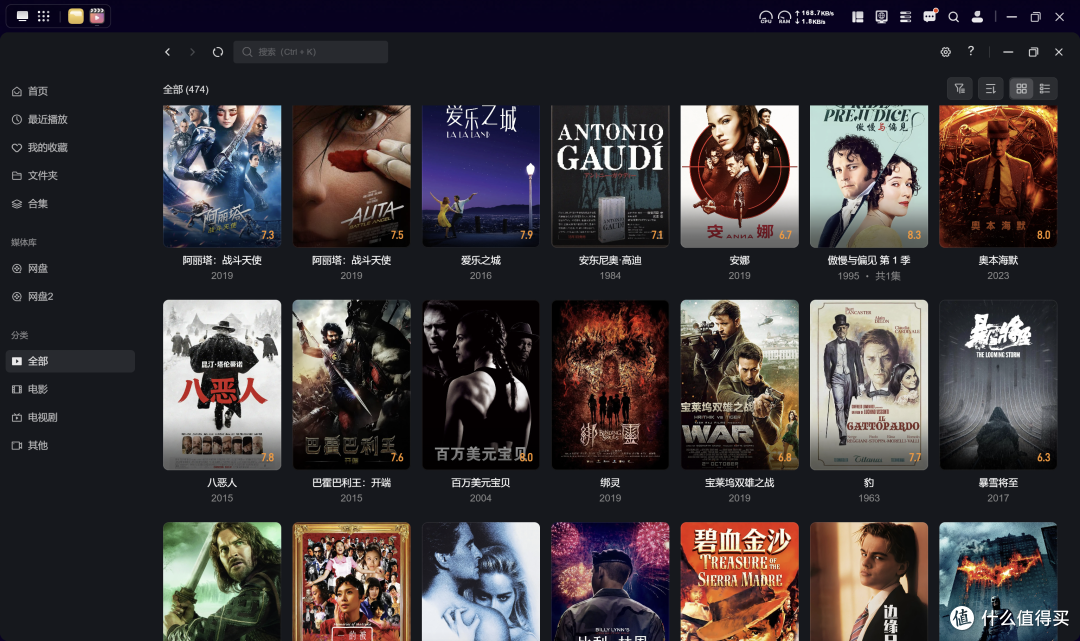Viewport: 1080px width, 641px height.
Task: Open the filter options funnel icon
Action: click(959, 89)
